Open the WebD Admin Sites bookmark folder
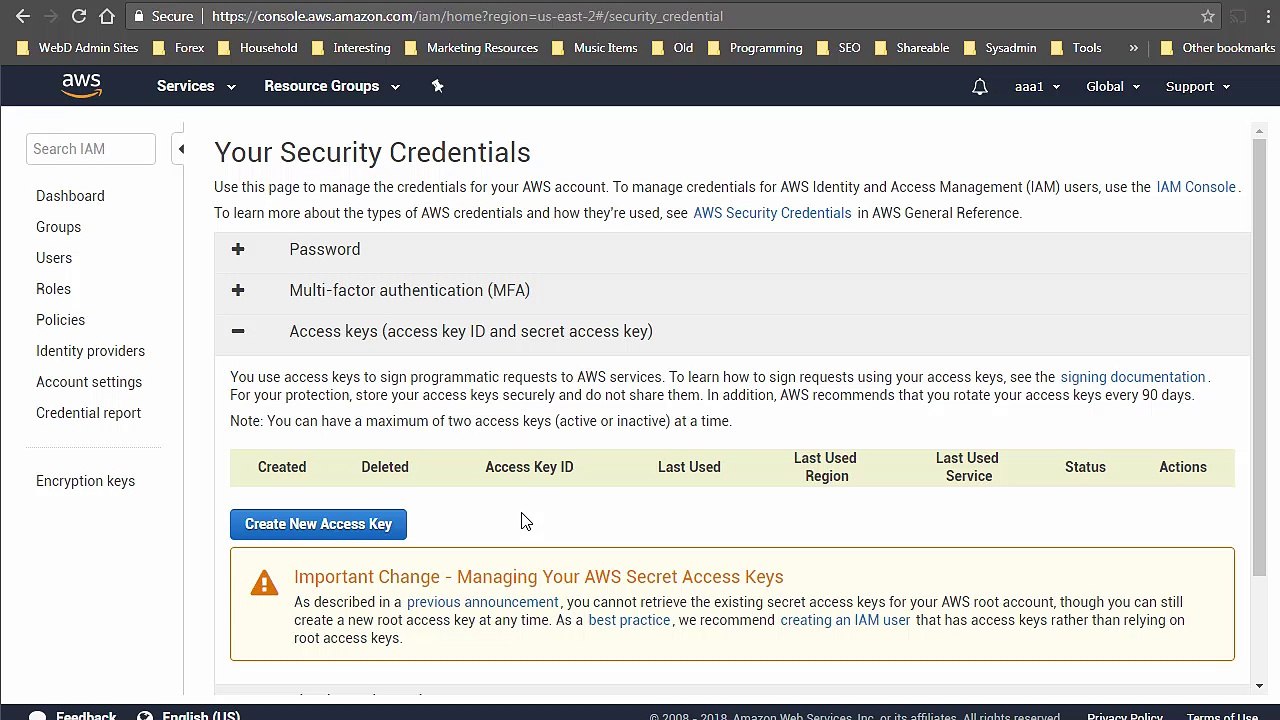Viewport: 1280px width, 720px height. coord(79,48)
